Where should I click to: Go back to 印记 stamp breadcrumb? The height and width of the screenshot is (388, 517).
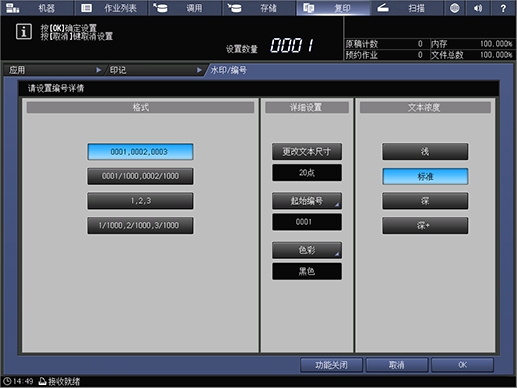point(155,70)
